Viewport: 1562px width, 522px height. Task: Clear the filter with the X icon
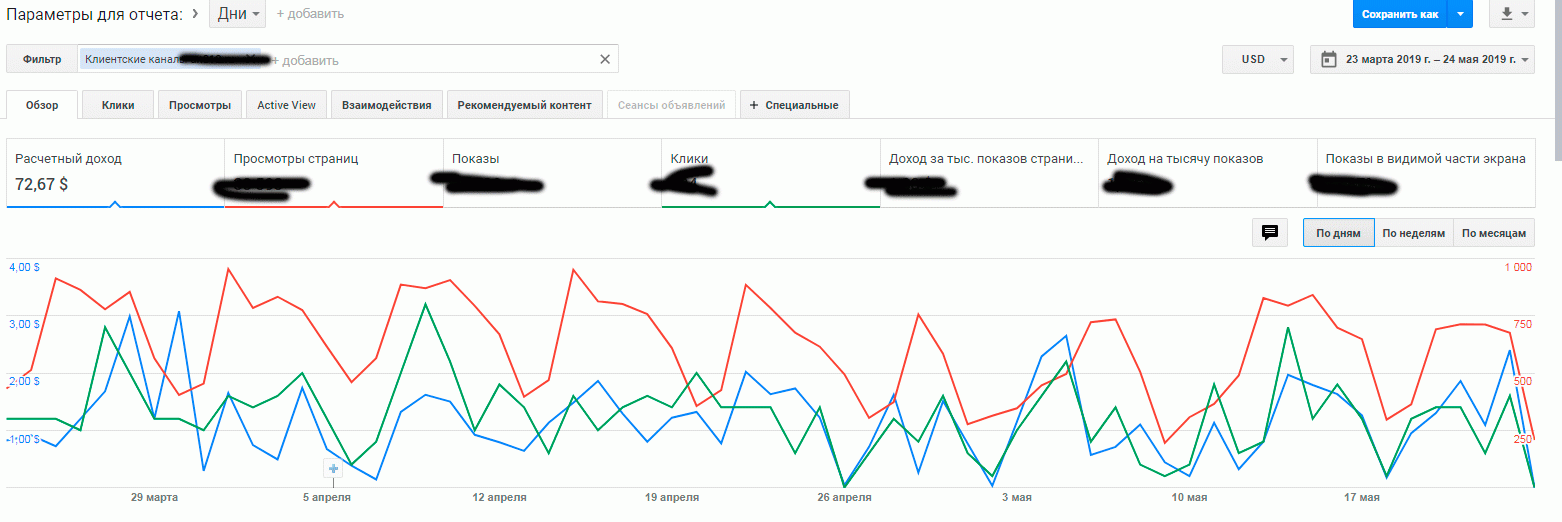pyautogui.click(x=604, y=59)
